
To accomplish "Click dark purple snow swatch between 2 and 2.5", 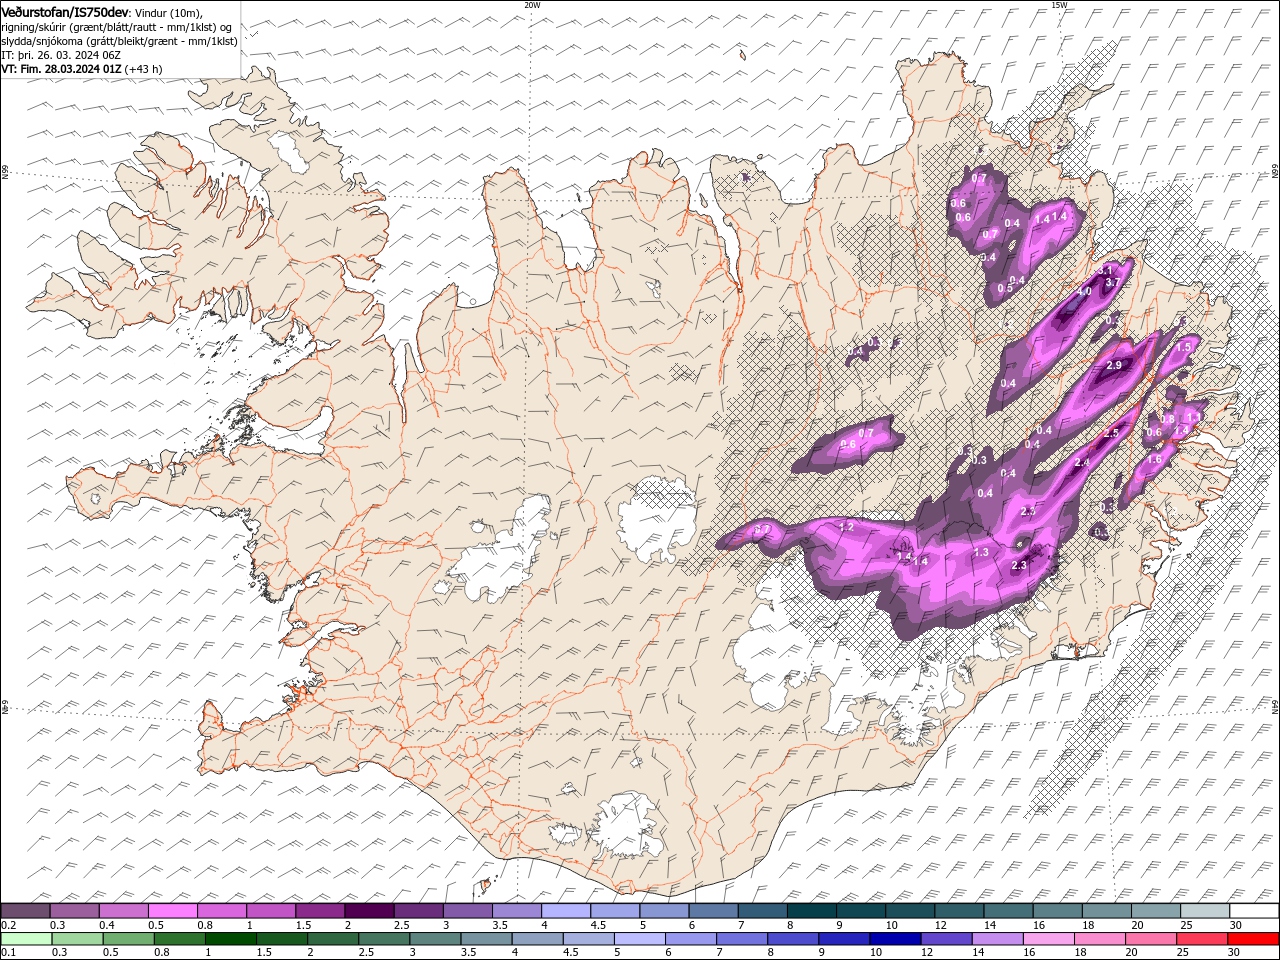I will click(368, 911).
